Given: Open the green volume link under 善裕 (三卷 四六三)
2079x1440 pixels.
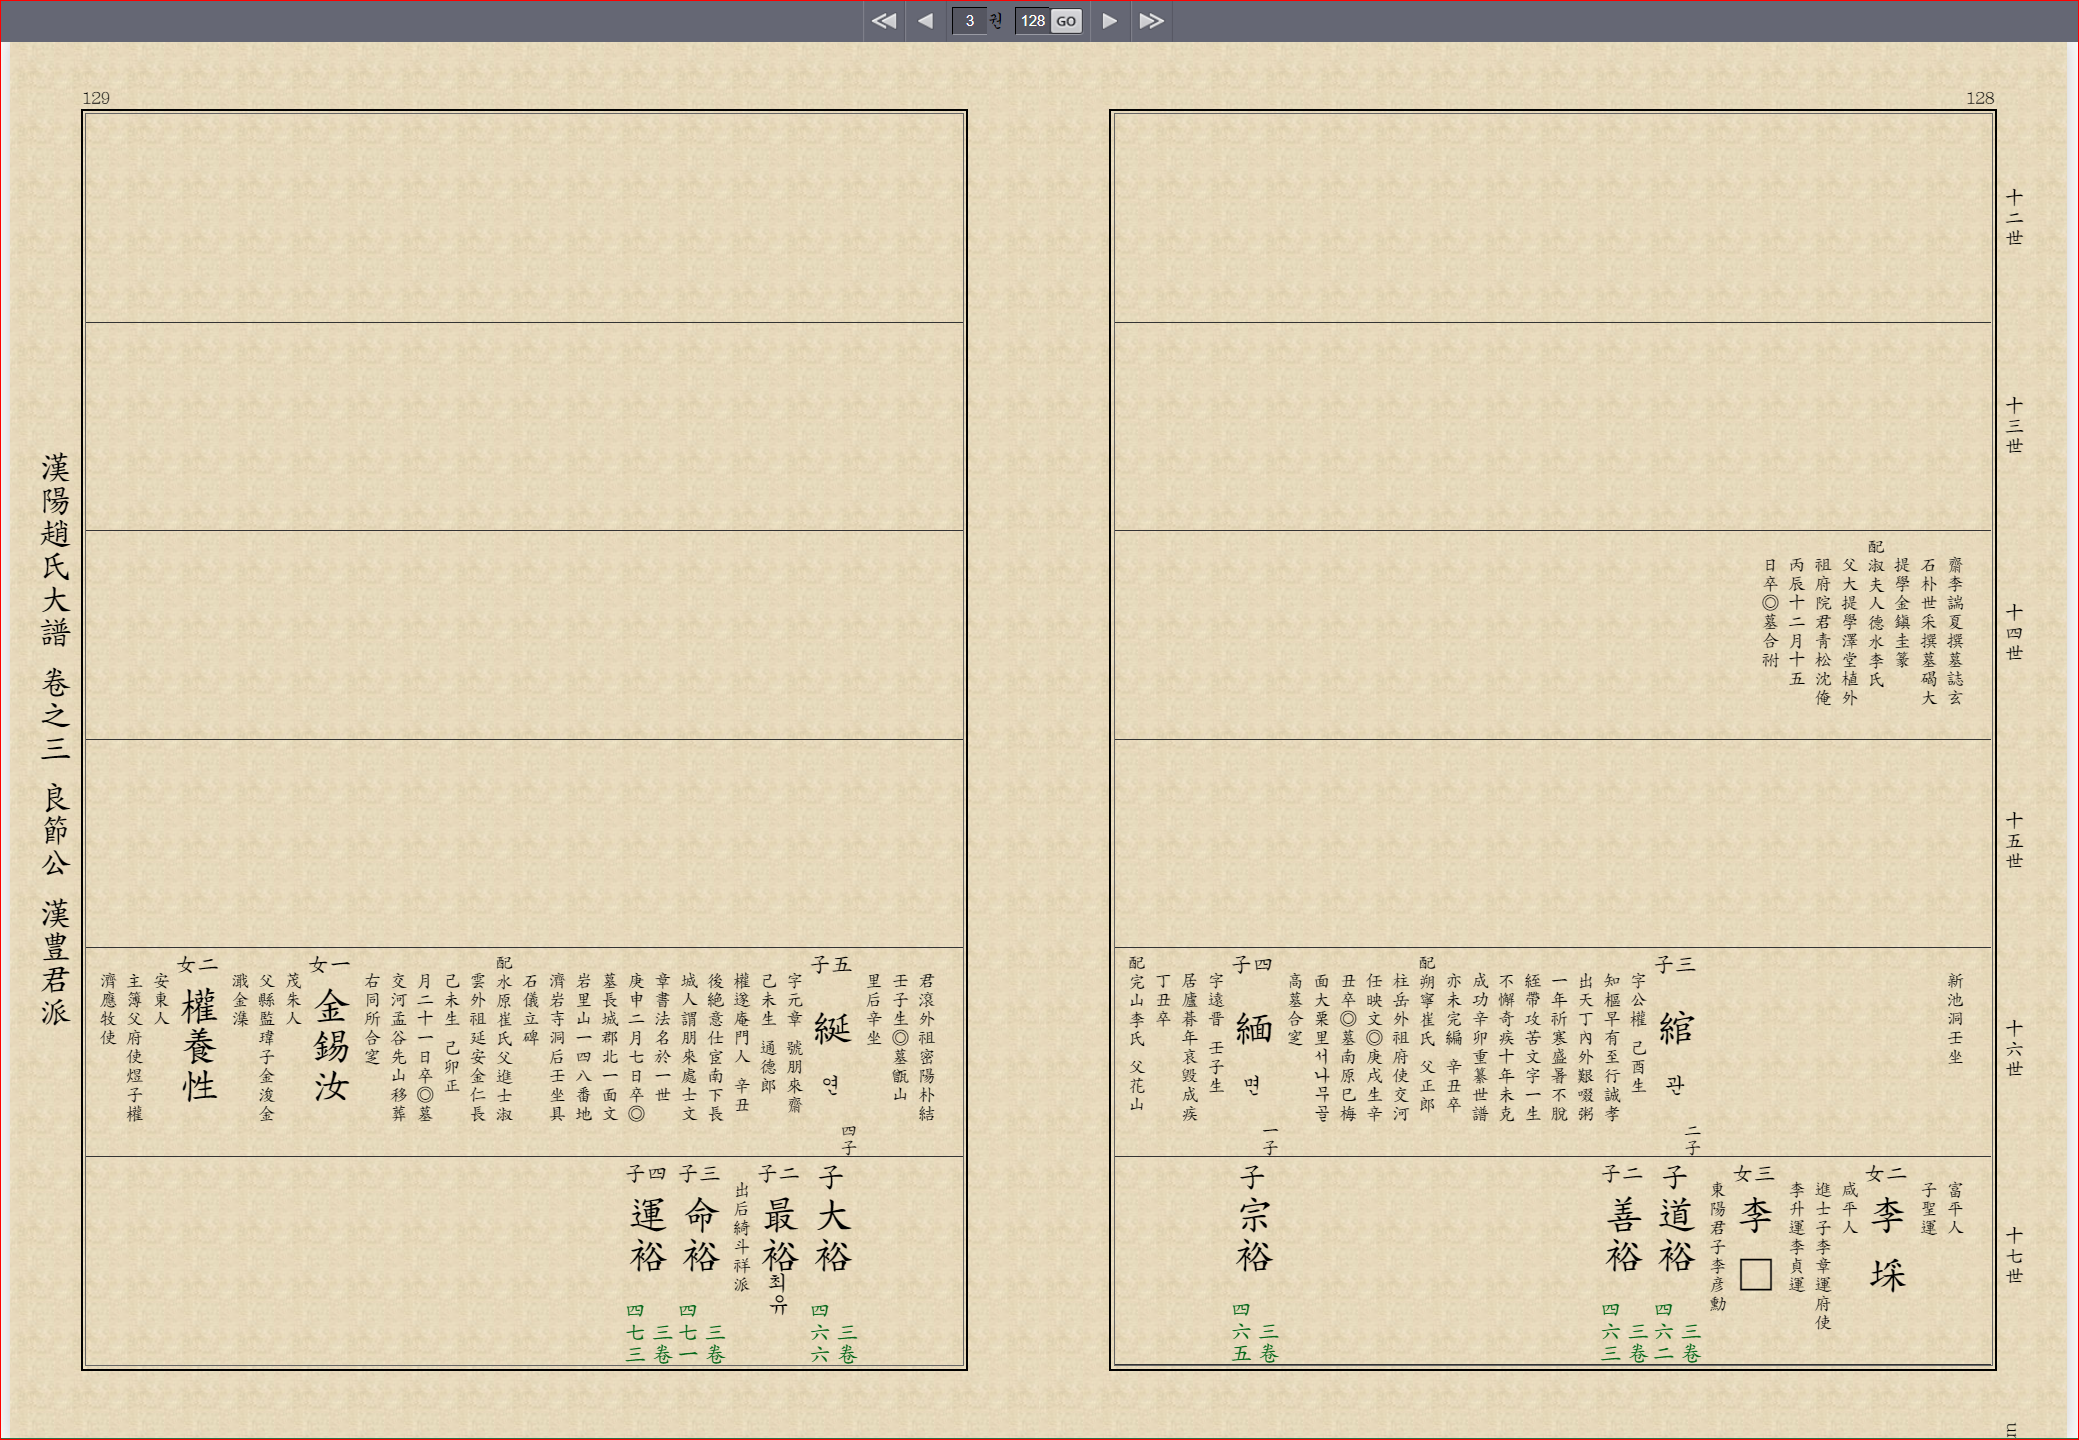Looking at the screenshot, I should (x=1624, y=1333).
